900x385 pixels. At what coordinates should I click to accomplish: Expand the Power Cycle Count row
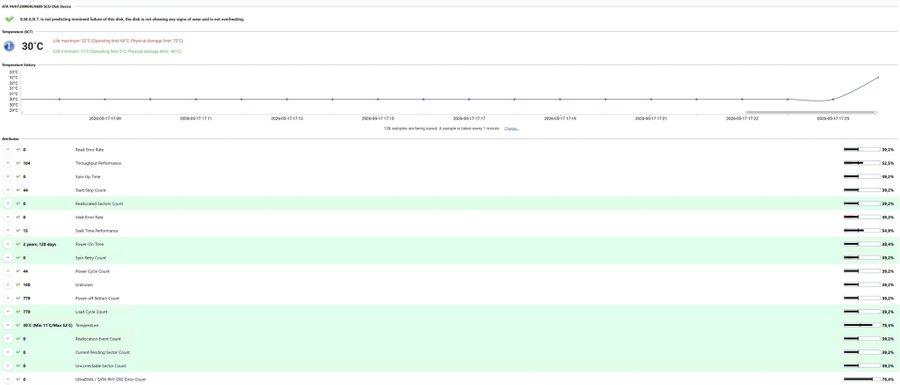pyautogui.click(x=7, y=271)
